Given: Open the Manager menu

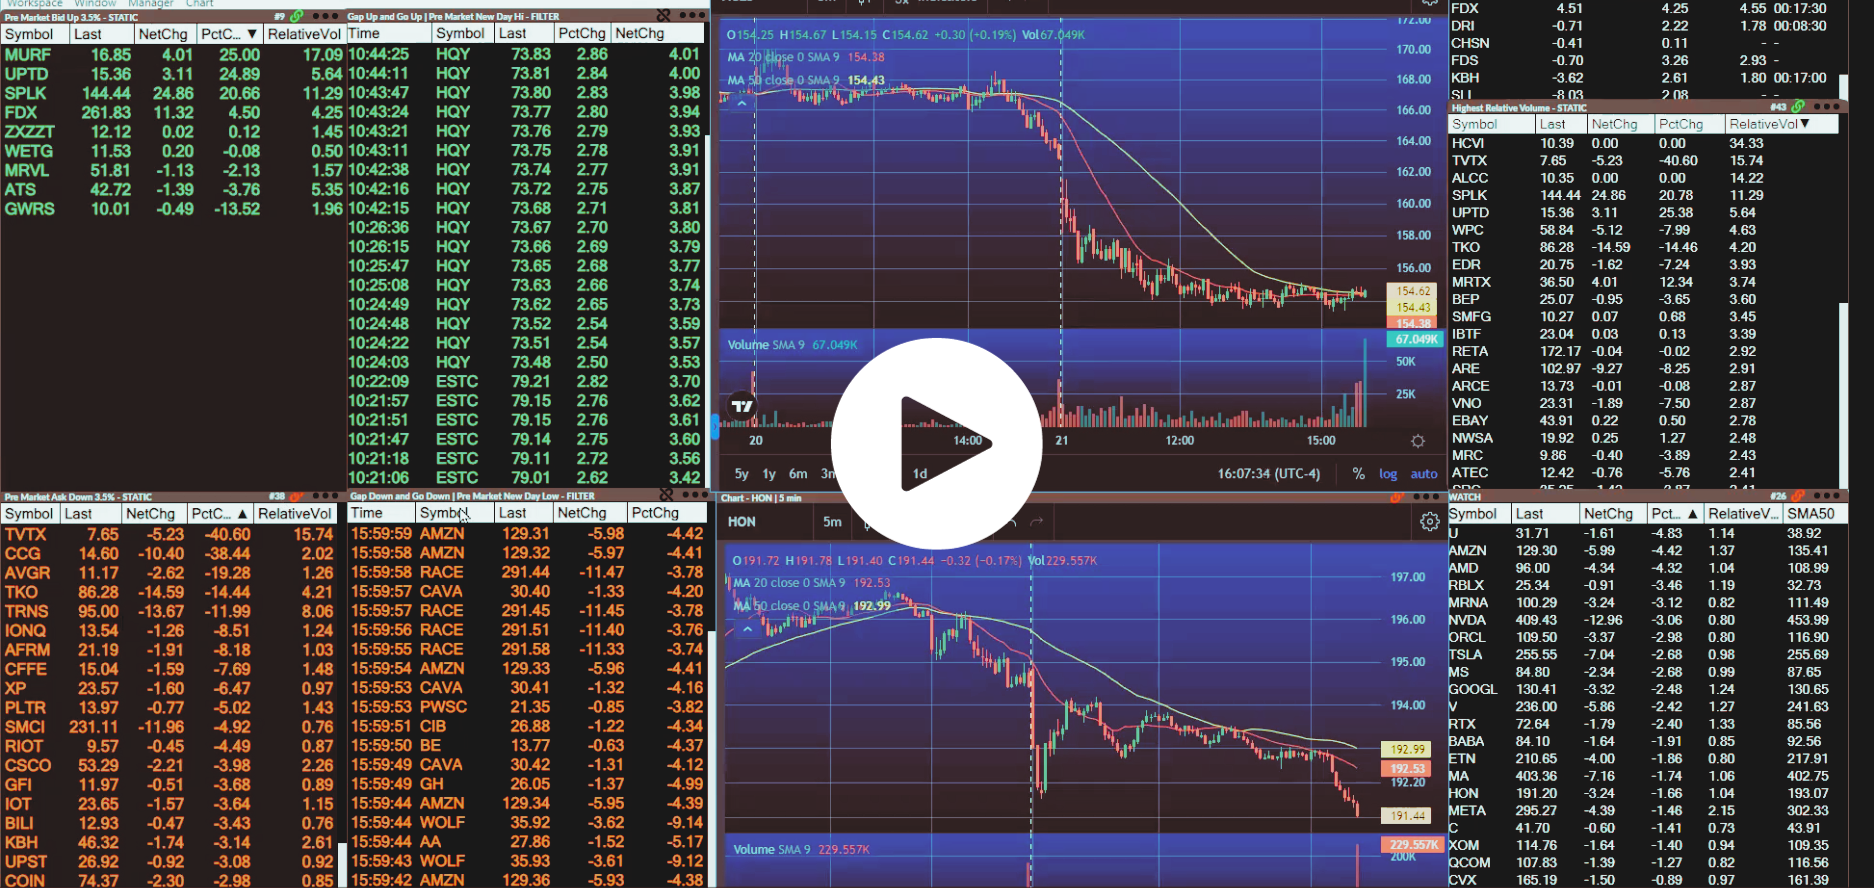Looking at the screenshot, I should [x=151, y=4].
